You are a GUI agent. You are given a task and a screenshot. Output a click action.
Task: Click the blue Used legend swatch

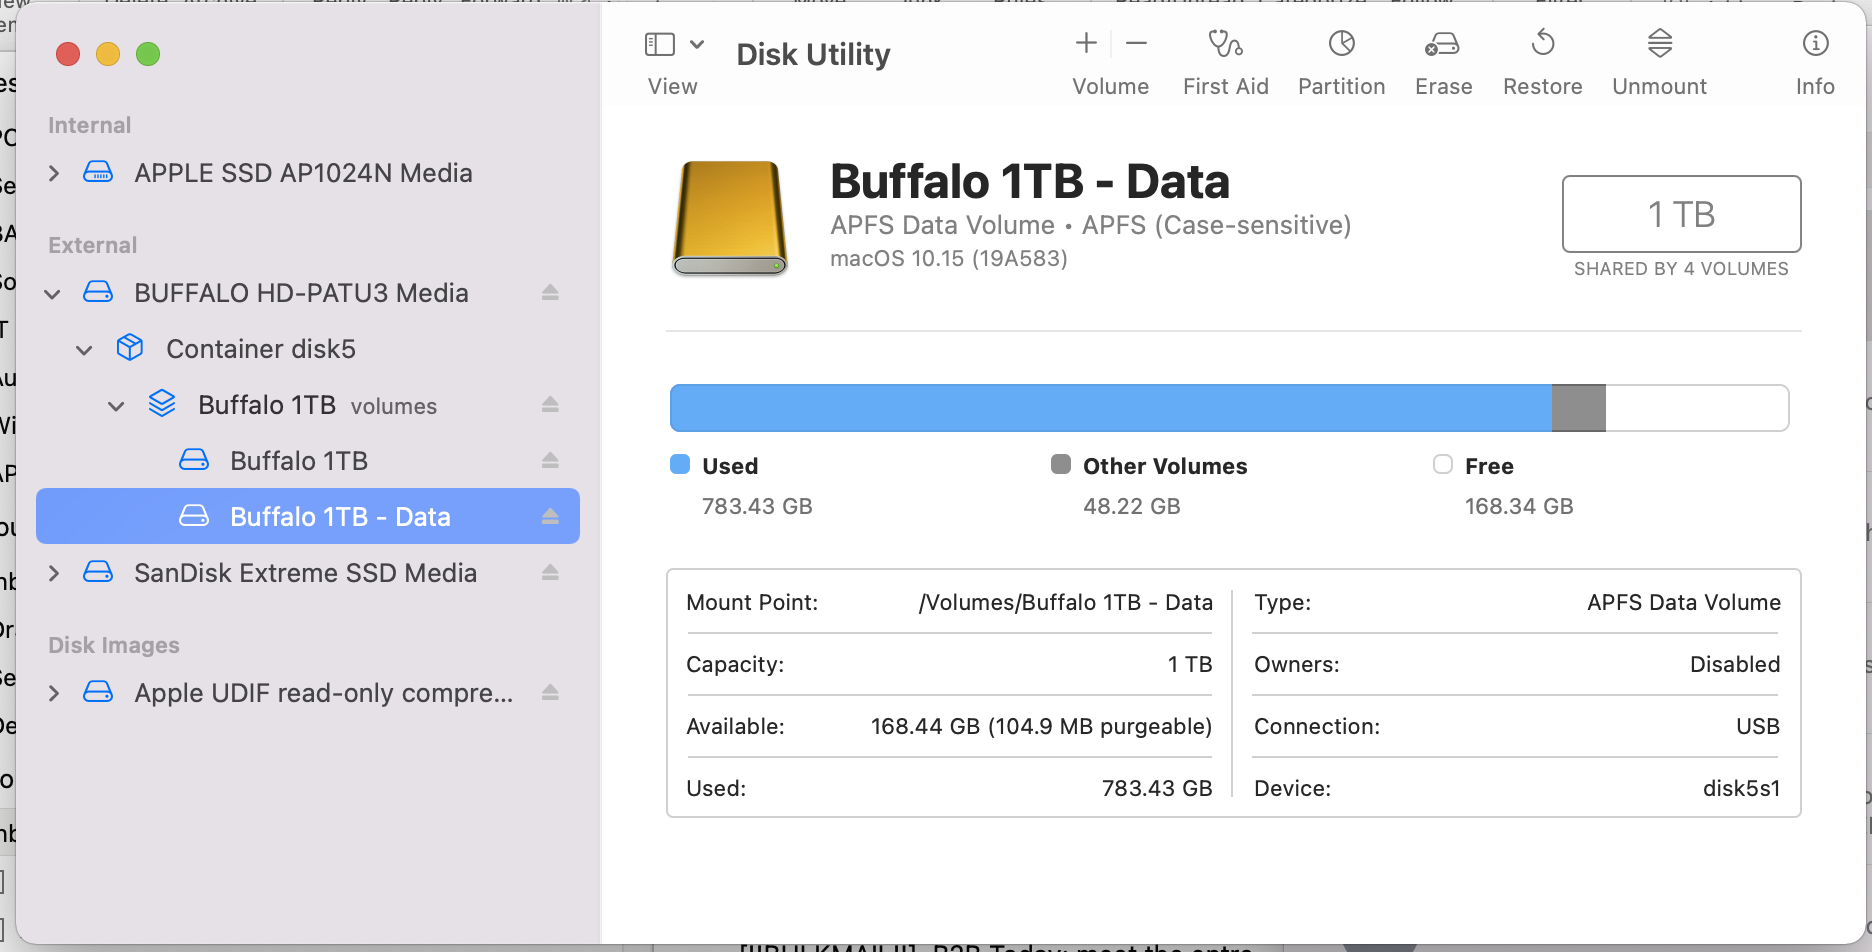tap(680, 464)
